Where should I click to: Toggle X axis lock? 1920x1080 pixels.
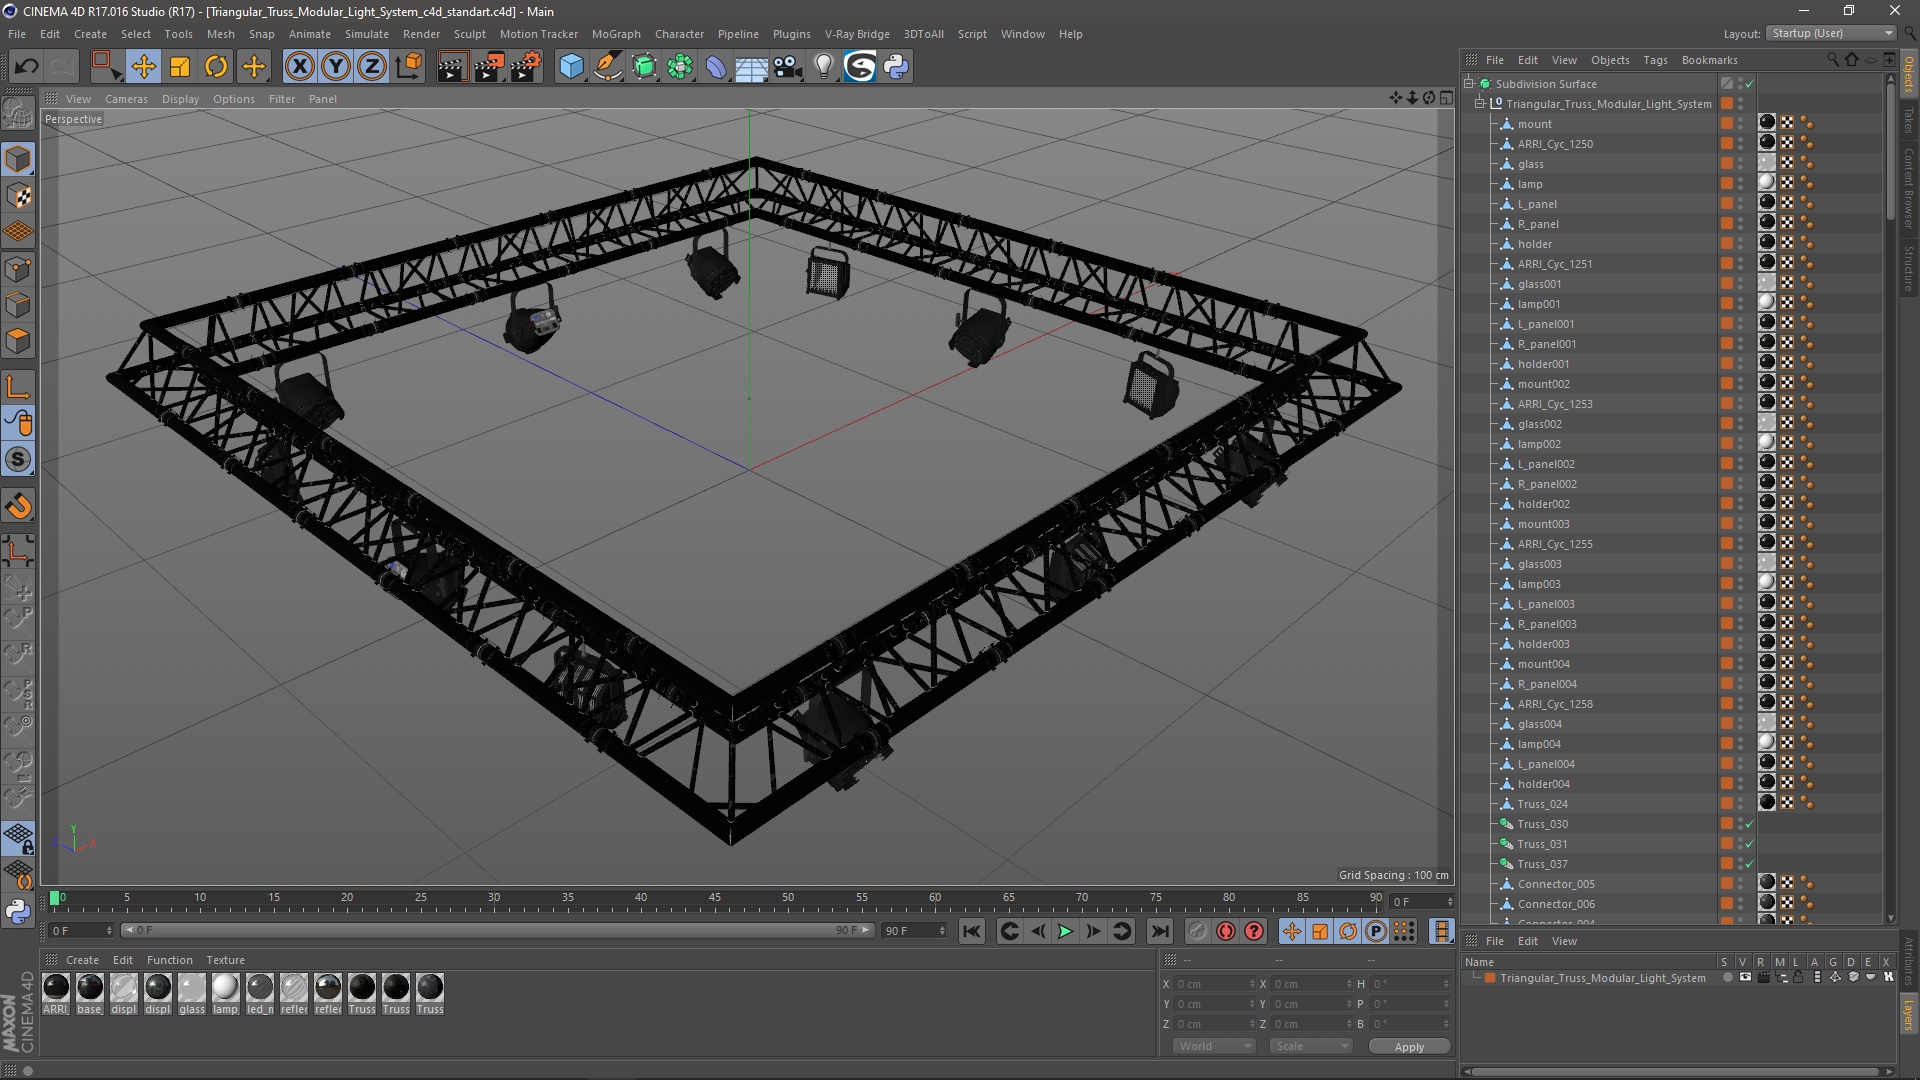(299, 67)
